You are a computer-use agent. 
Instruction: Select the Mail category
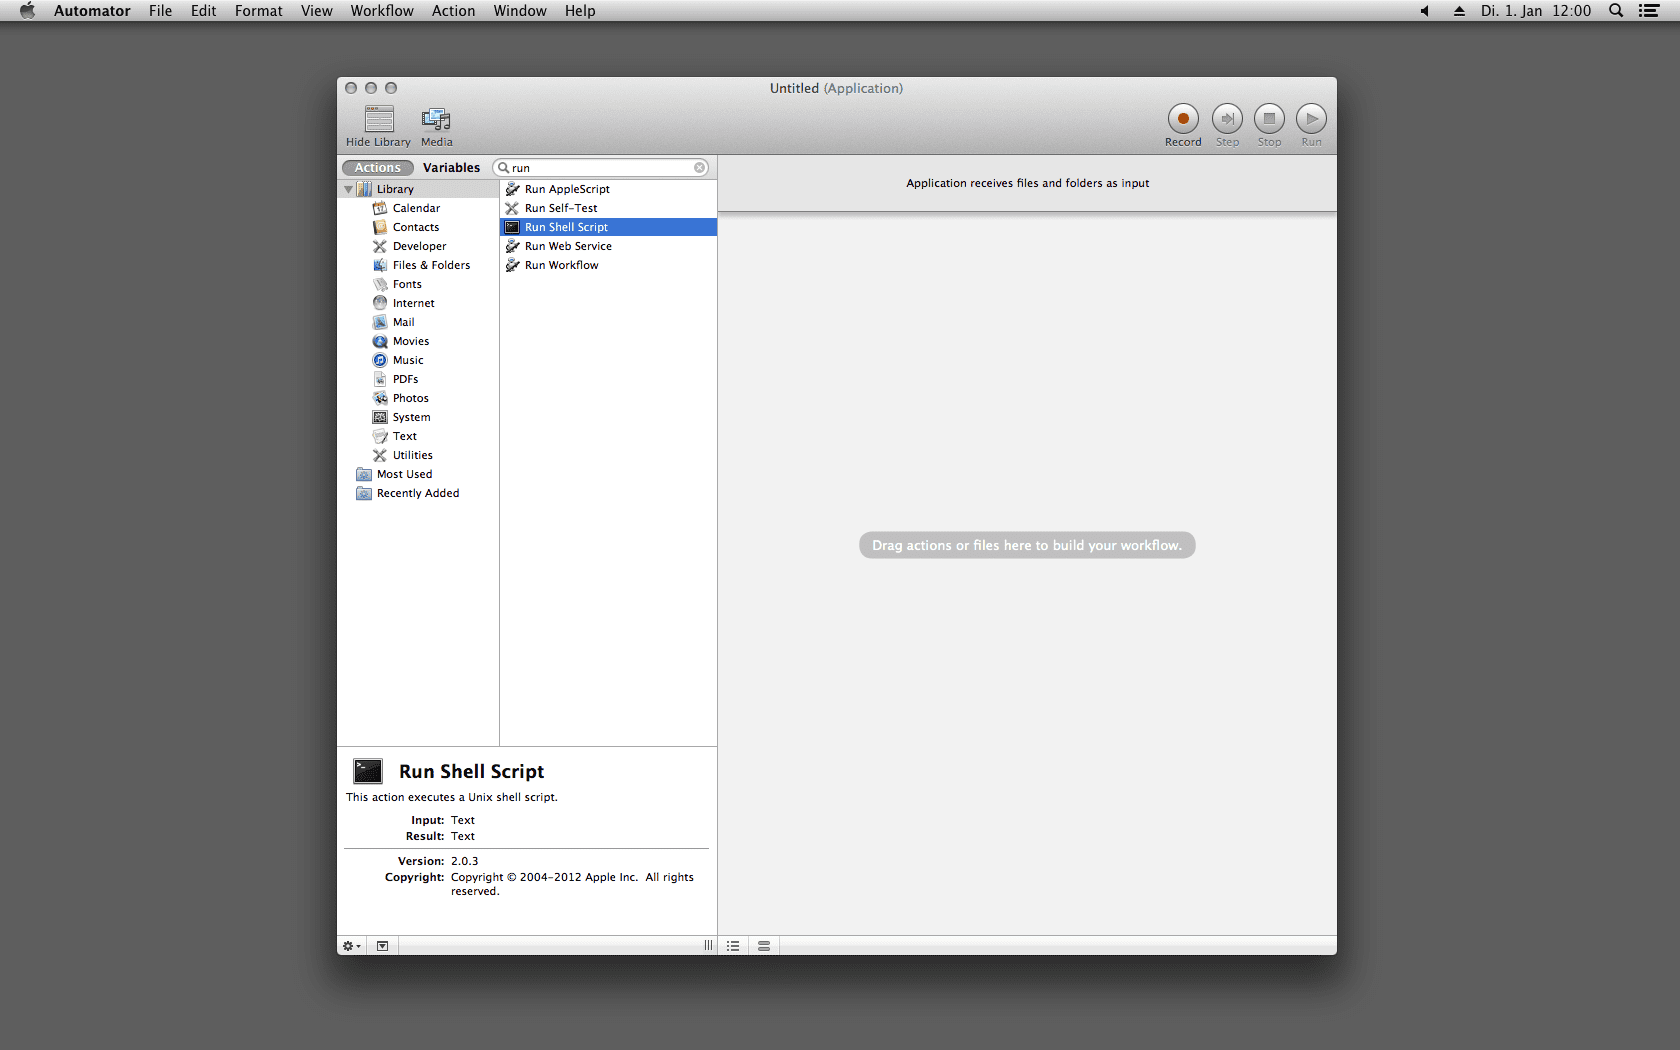pyautogui.click(x=418, y=322)
